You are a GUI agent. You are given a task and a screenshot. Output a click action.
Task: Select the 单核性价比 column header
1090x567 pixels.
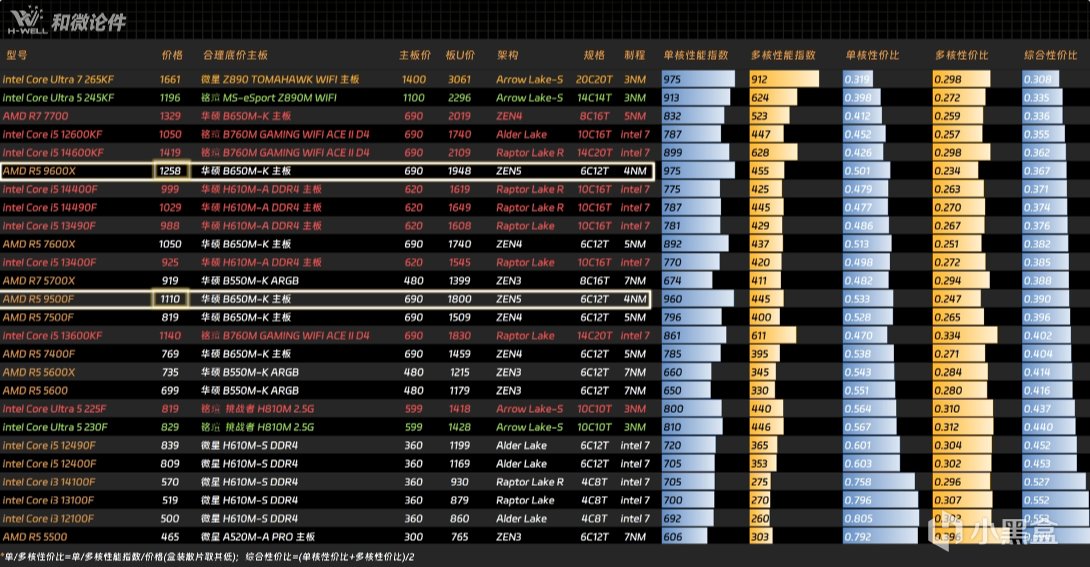872,55
